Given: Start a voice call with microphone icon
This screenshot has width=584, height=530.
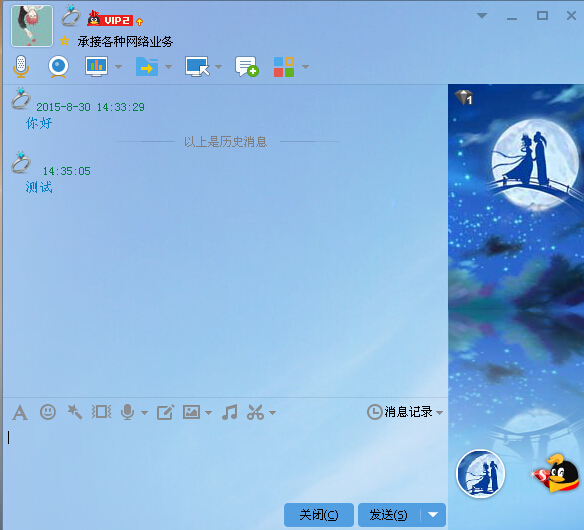Looking at the screenshot, I should coord(21,67).
